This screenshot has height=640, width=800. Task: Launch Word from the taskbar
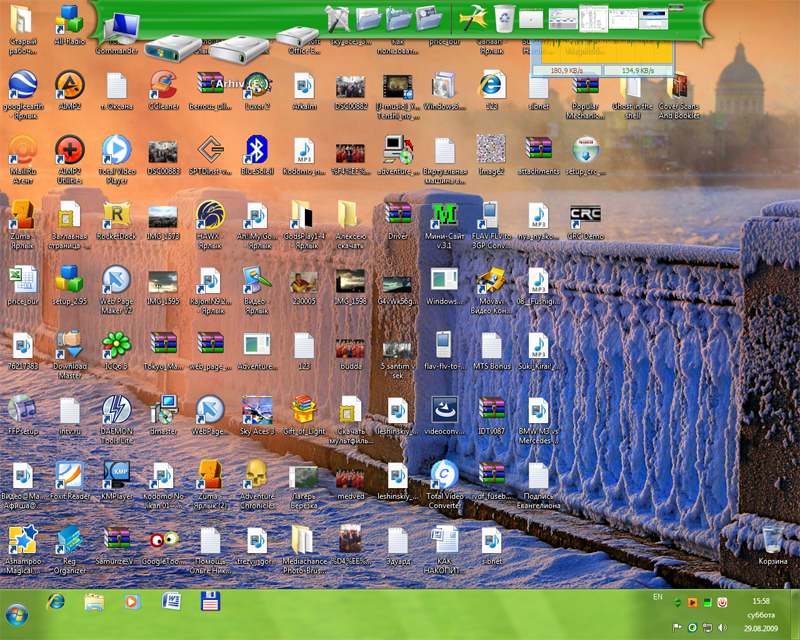tap(170, 602)
